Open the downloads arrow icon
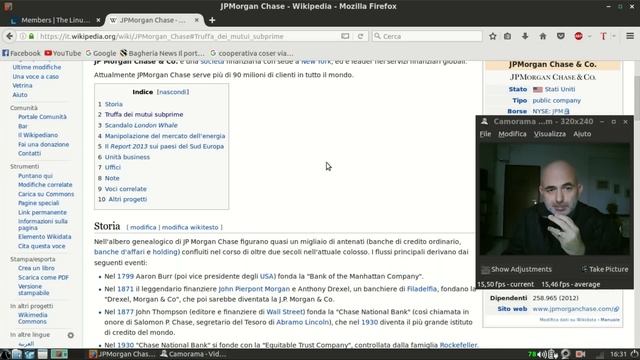This screenshot has width=640, height=360. click(525, 36)
